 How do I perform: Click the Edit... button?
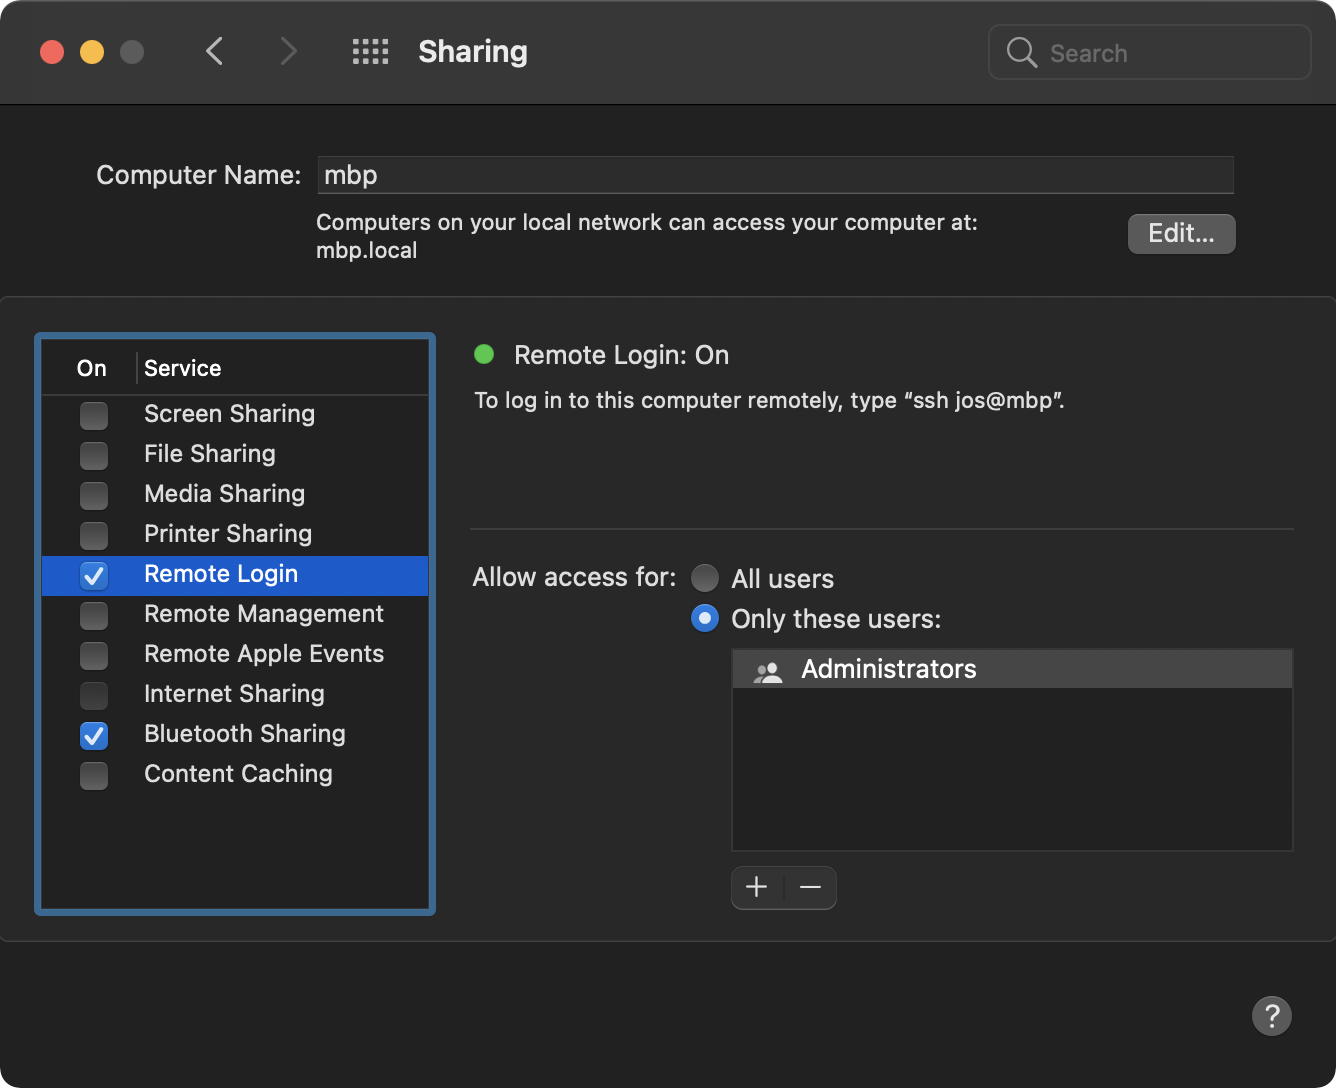(1181, 233)
